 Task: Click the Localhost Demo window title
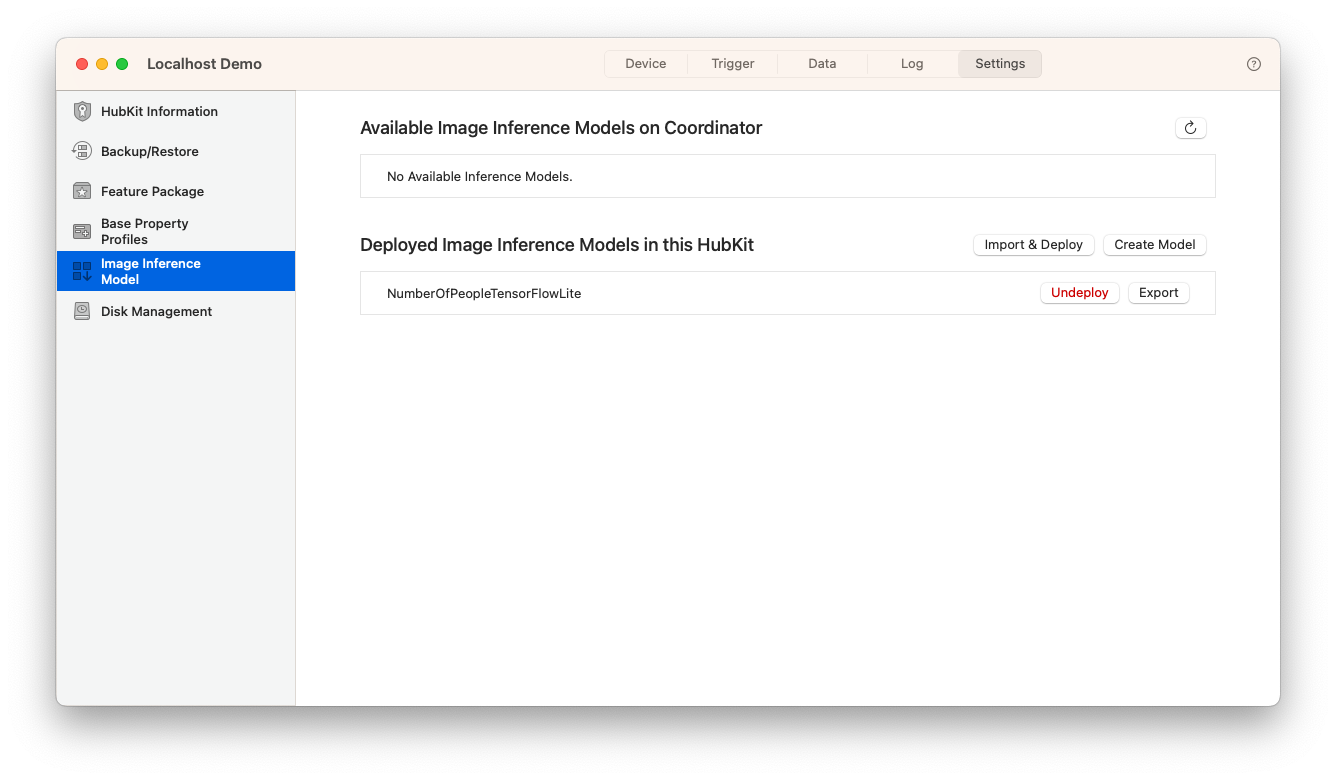point(204,63)
